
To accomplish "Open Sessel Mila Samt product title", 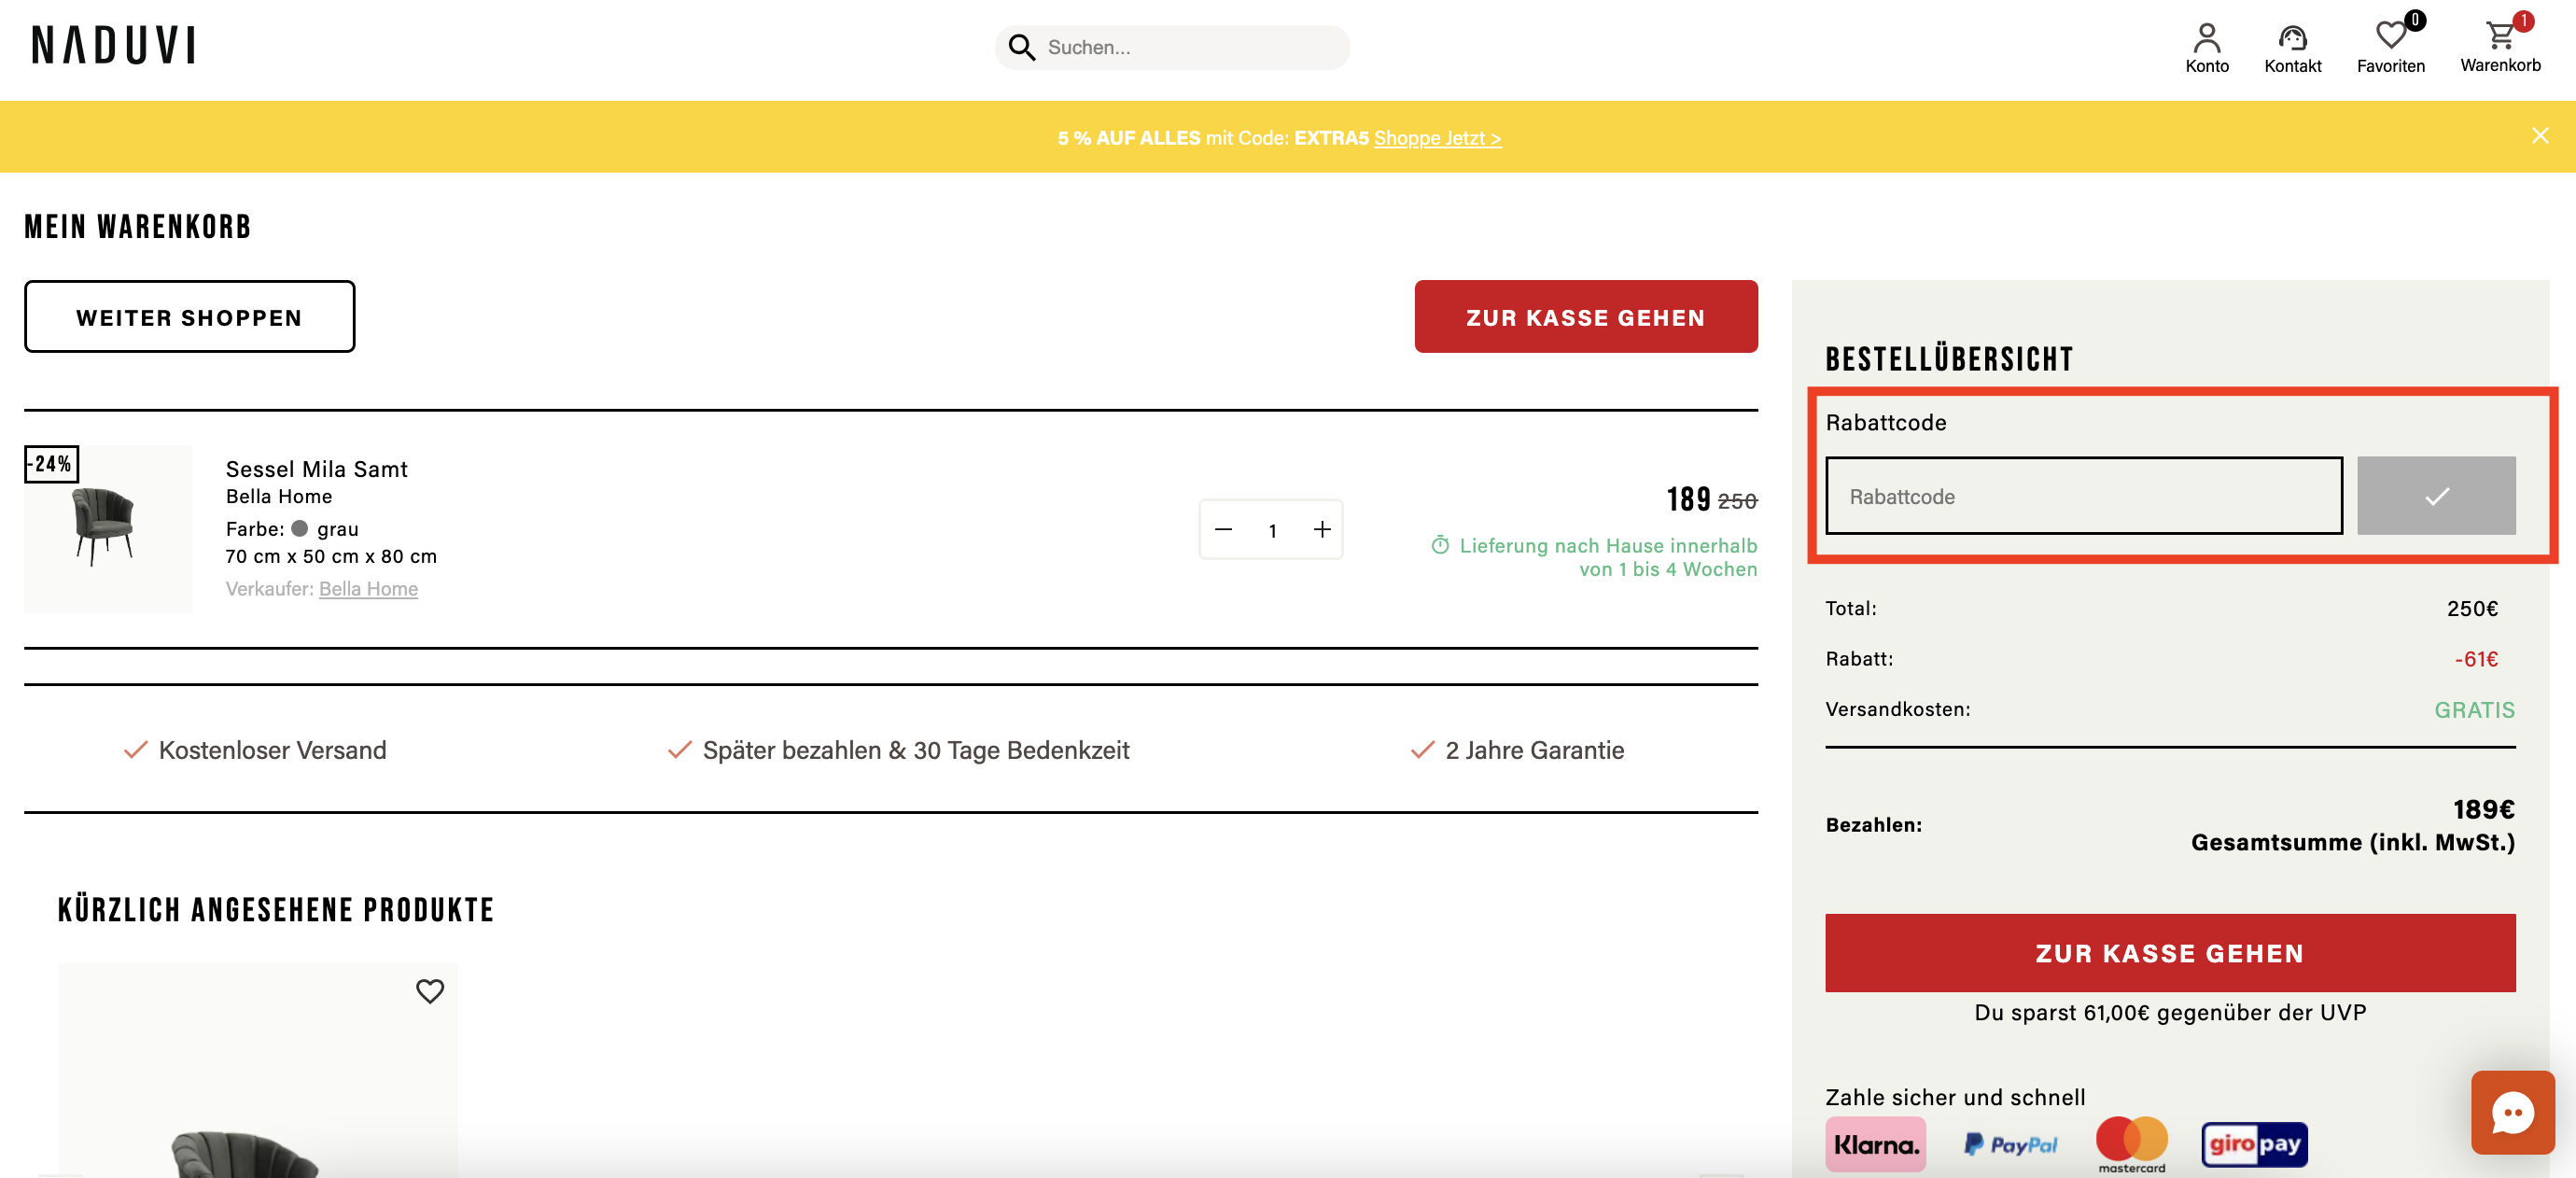I will point(316,469).
